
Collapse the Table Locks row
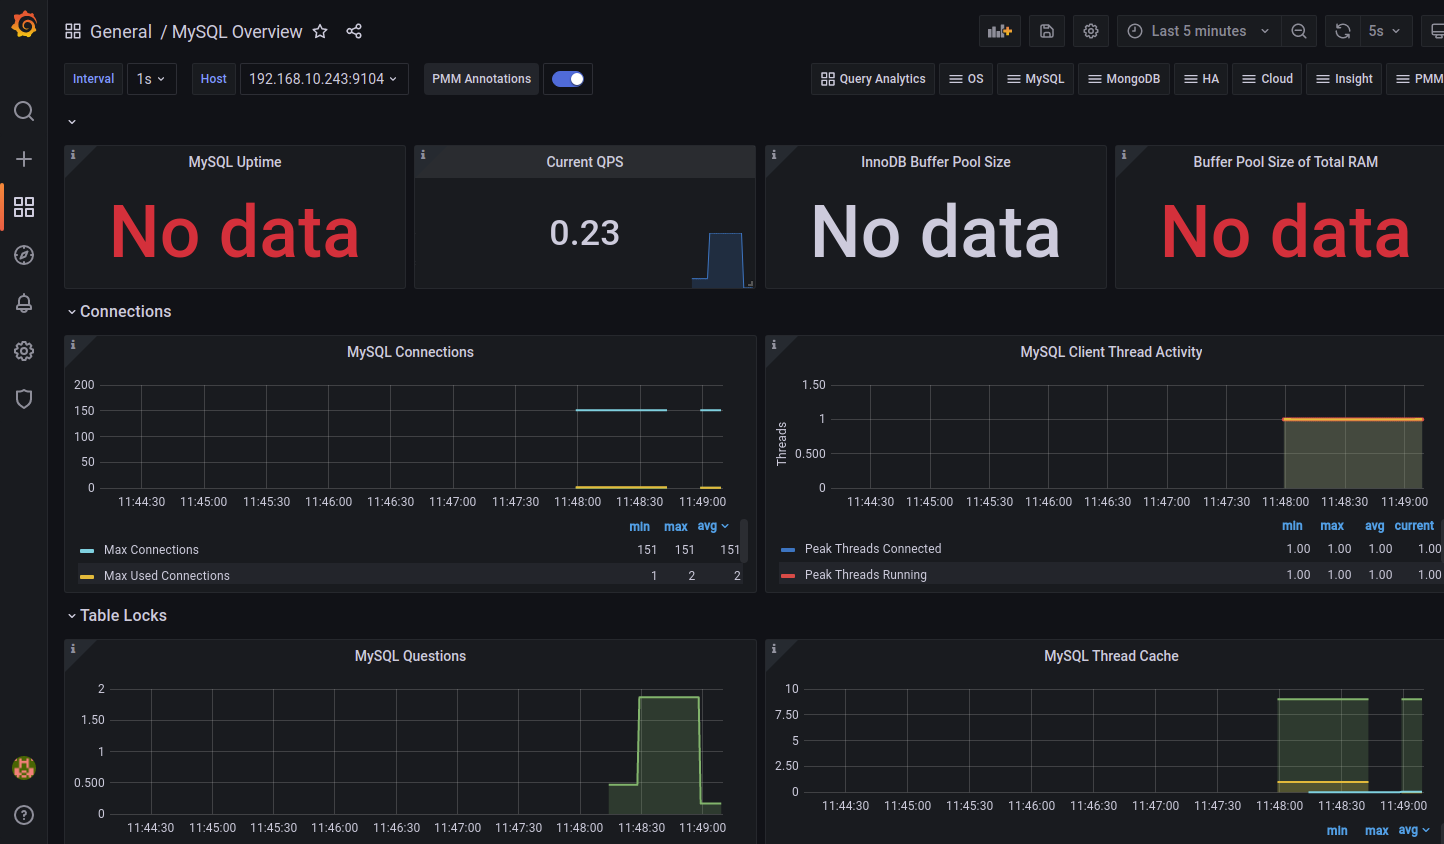point(116,616)
